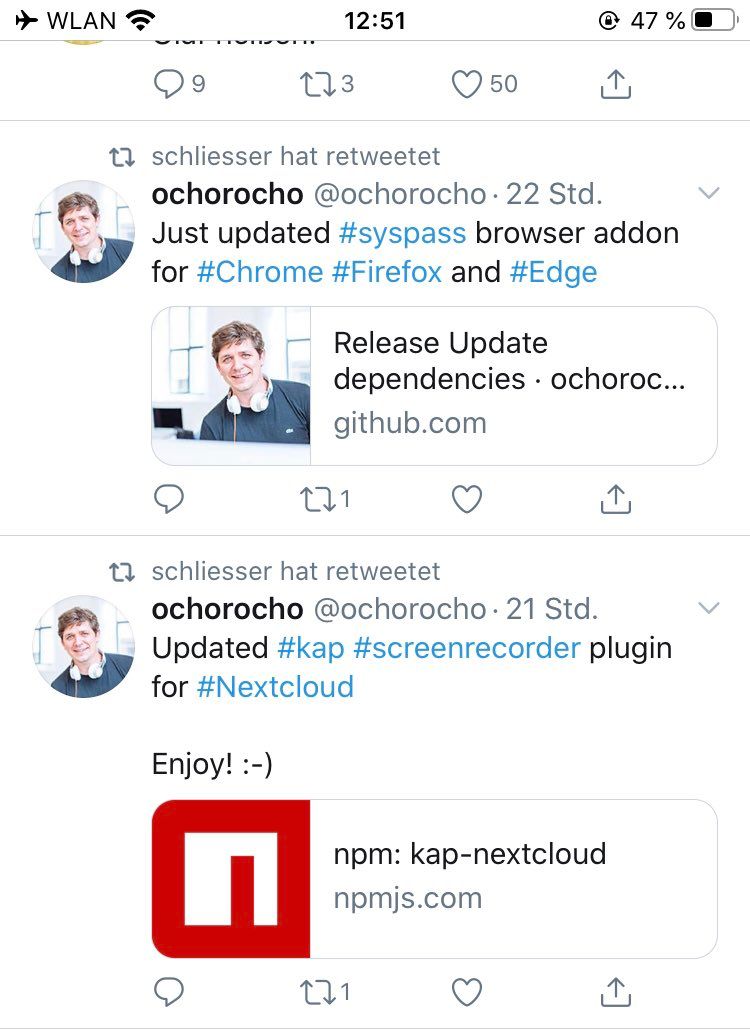This screenshot has width=750, height=1036.
Task: Share the kap-nextcloud plugin tweet
Action: (615, 991)
